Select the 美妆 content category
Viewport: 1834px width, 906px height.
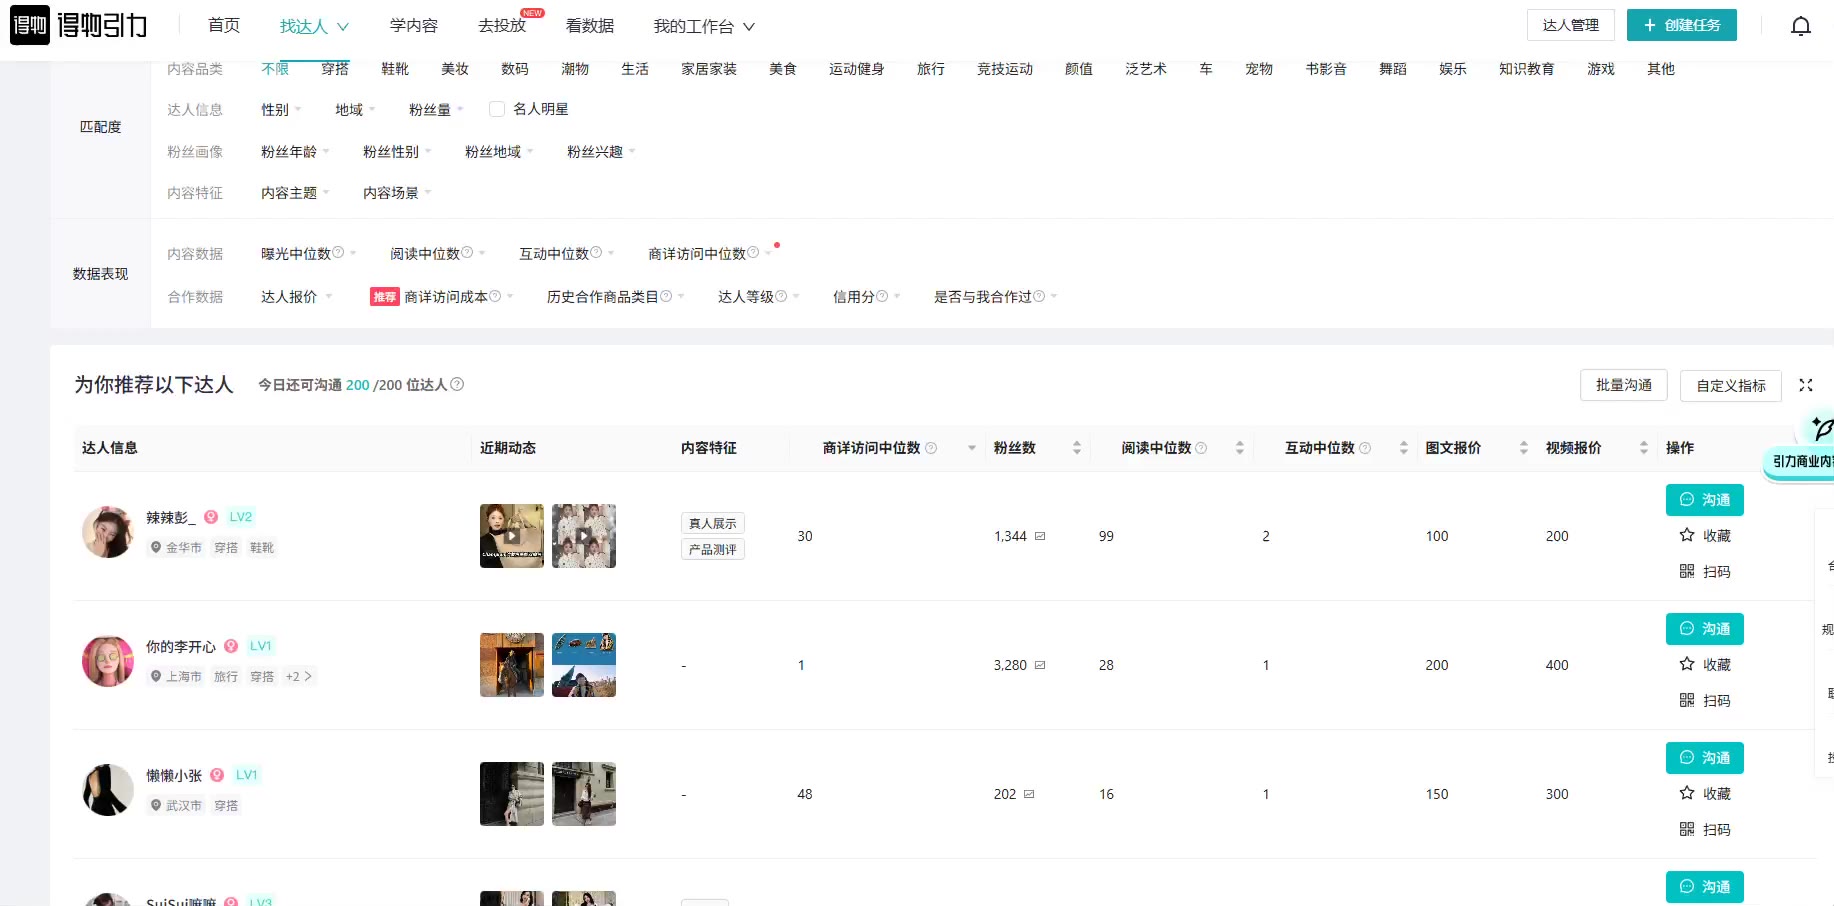pos(455,68)
